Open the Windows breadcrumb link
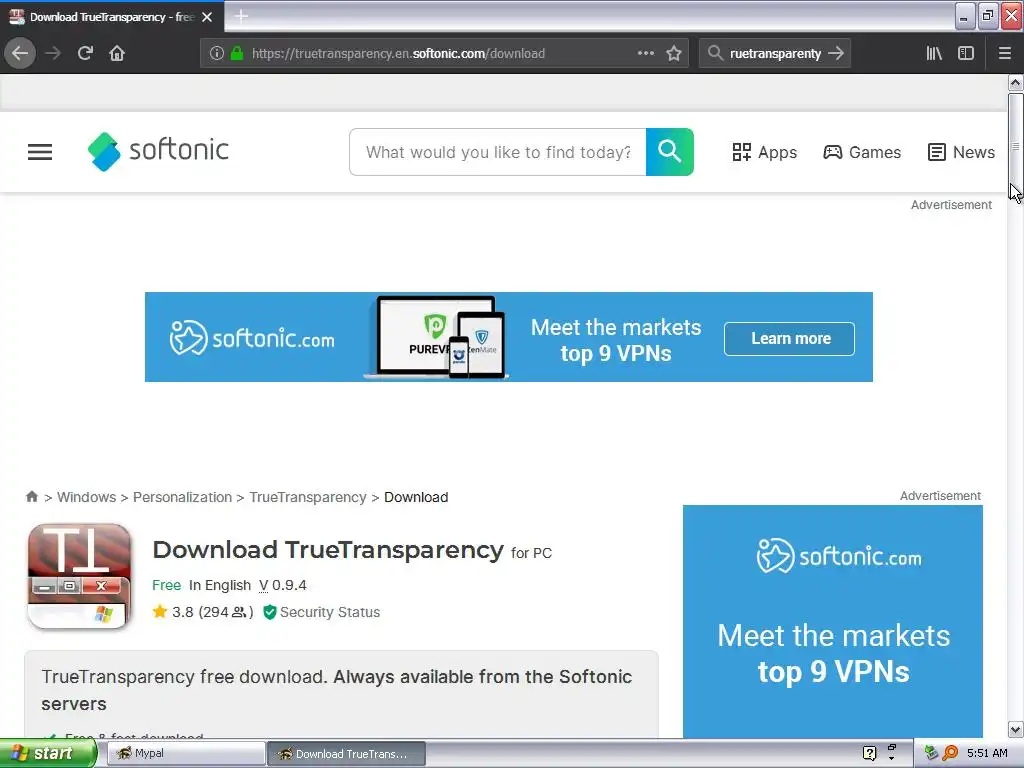This screenshot has height=768, width=1024. [86, 497]
